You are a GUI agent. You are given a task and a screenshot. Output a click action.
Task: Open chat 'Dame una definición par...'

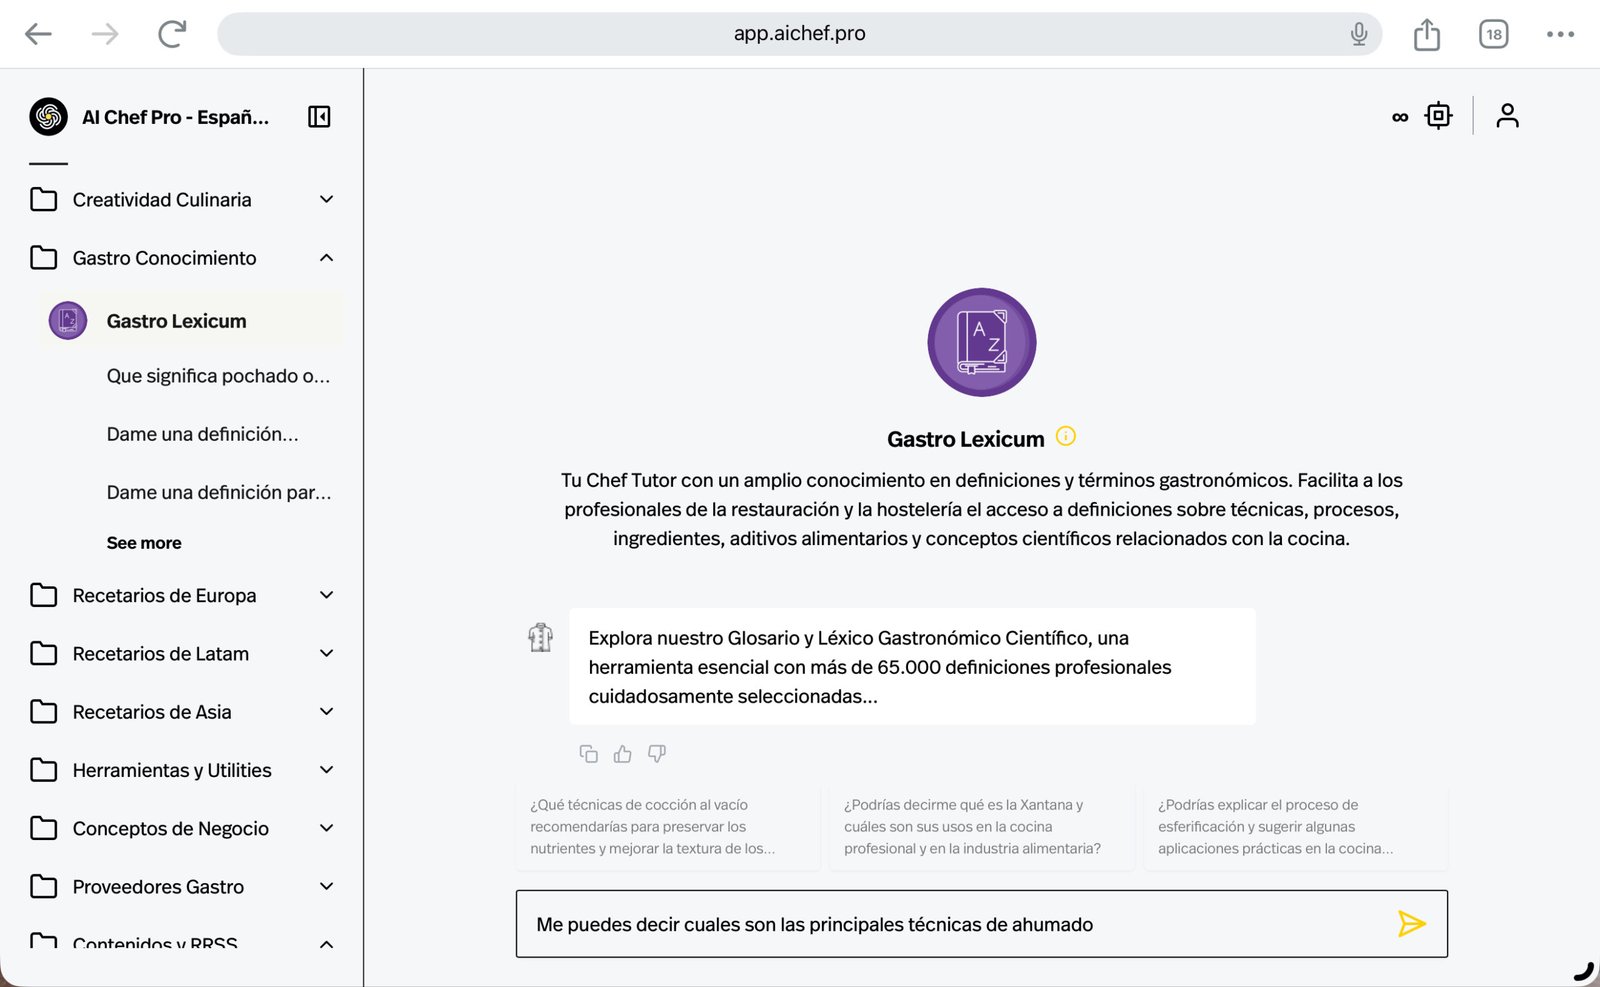219,492
